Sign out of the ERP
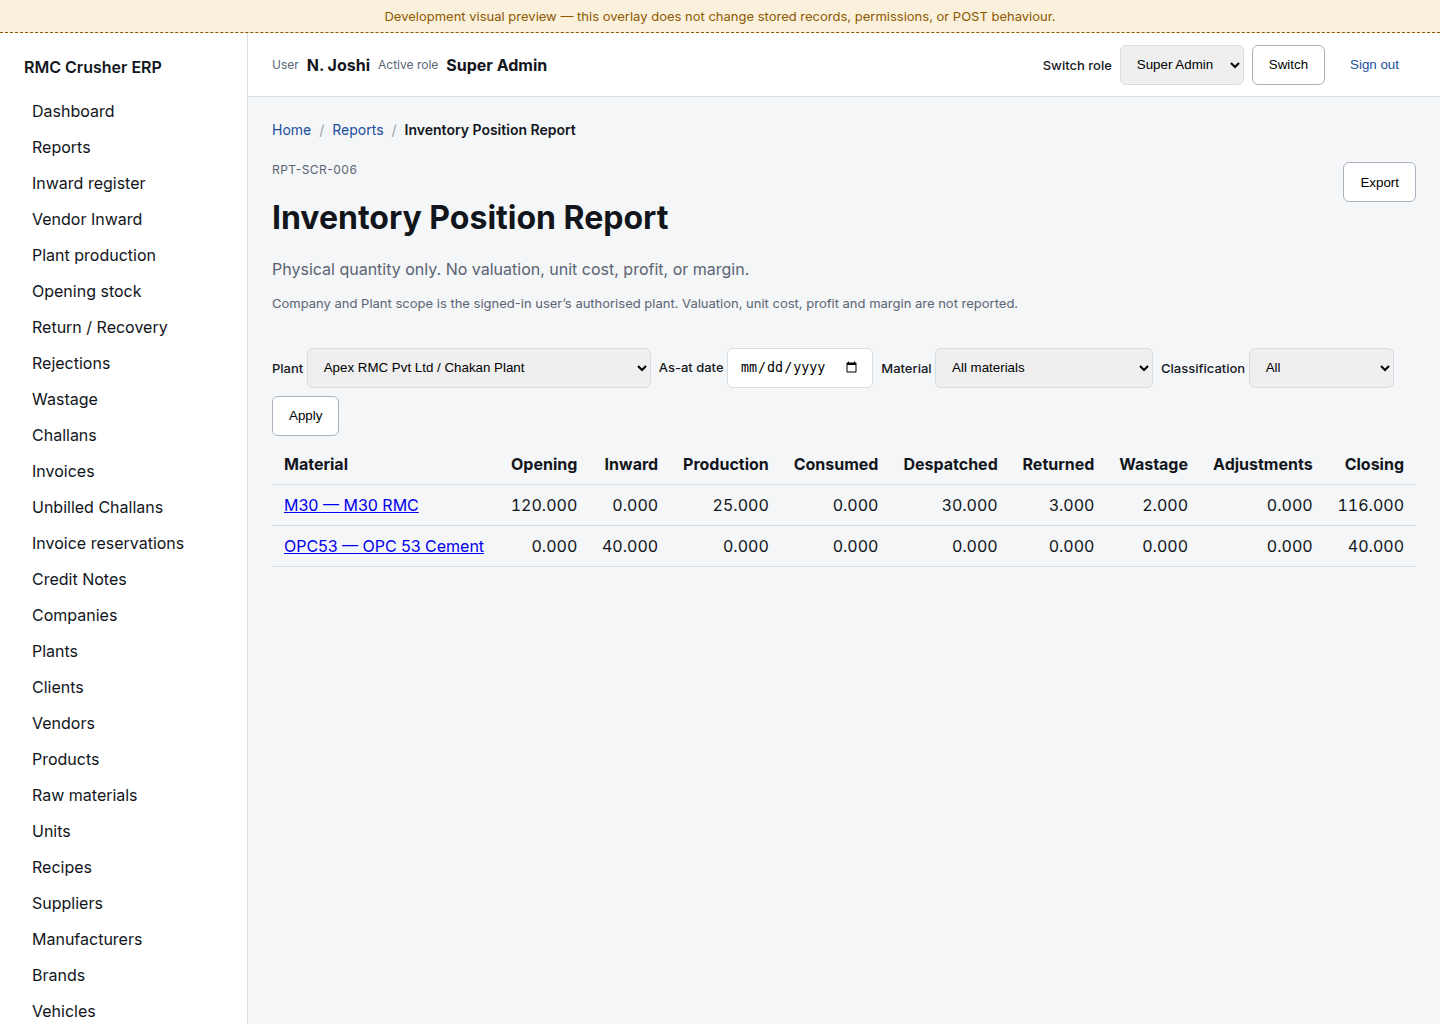Viewport: 1440px width, 1024px height. [1374, 65]
